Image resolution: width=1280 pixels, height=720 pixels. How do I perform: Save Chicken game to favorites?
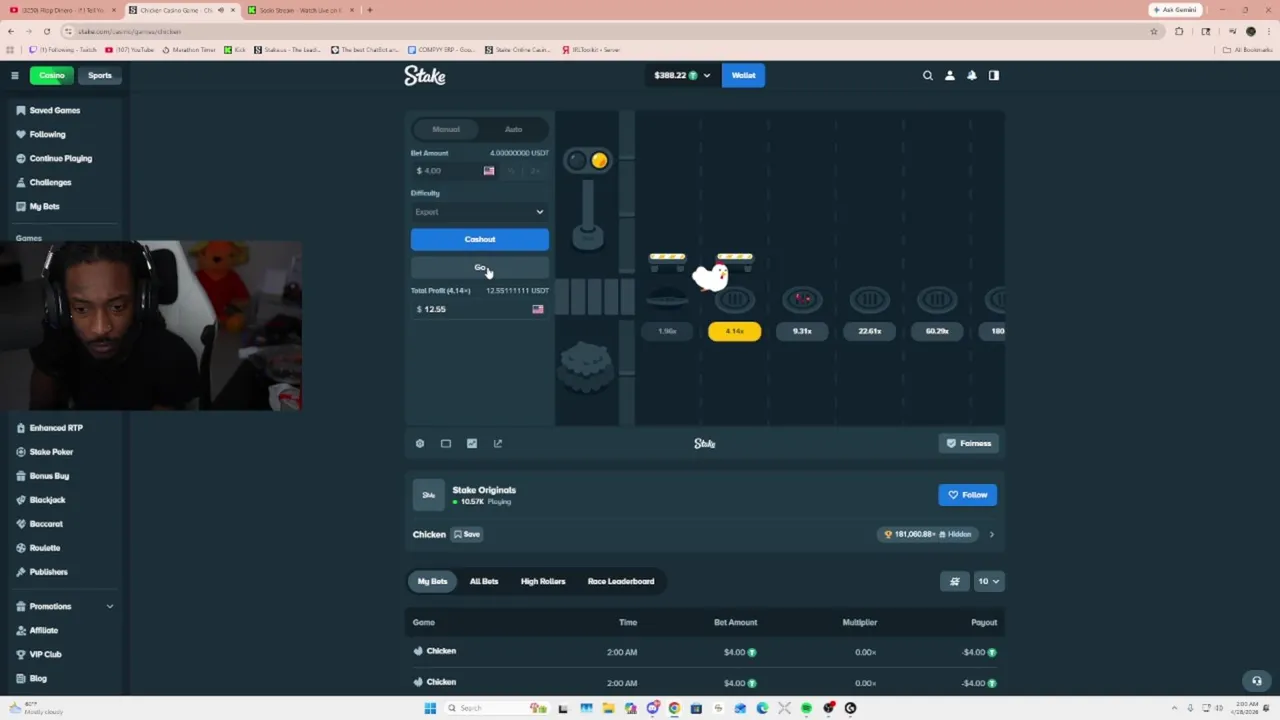(x=467, y=534)
